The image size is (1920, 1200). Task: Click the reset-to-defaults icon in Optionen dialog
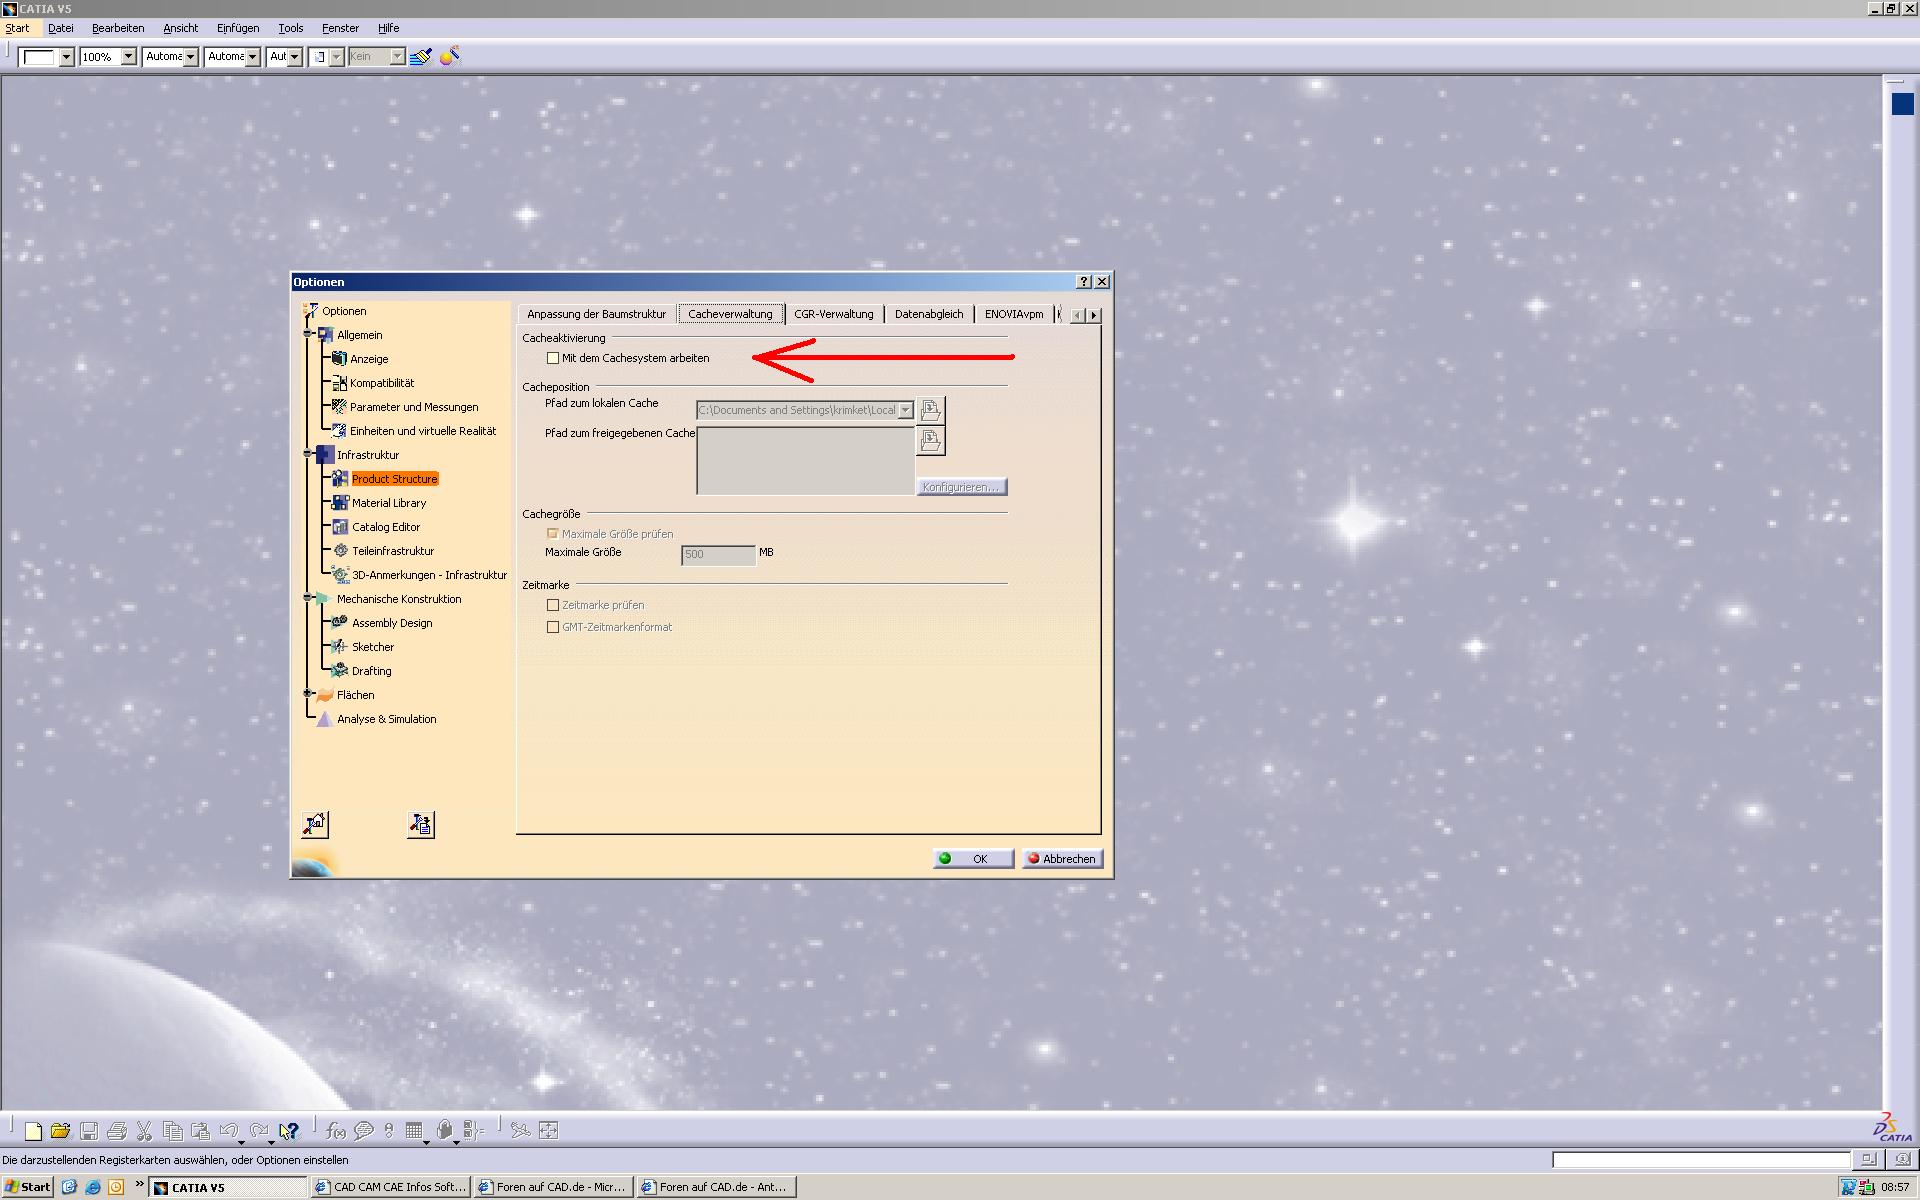[315, 824]
